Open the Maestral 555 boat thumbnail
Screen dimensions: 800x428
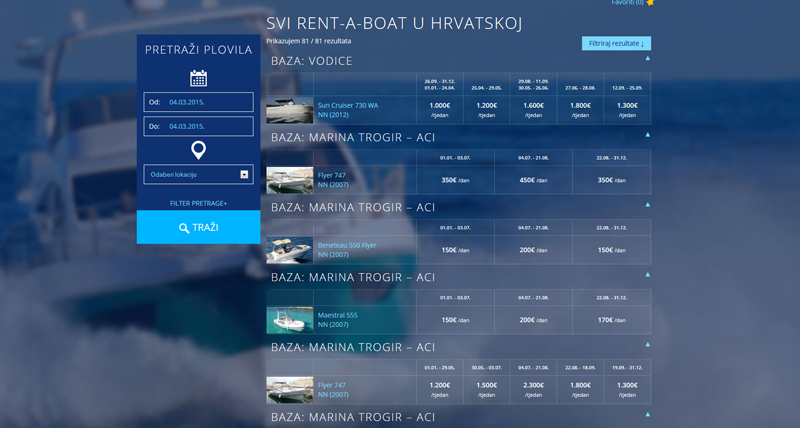[290, 320]
